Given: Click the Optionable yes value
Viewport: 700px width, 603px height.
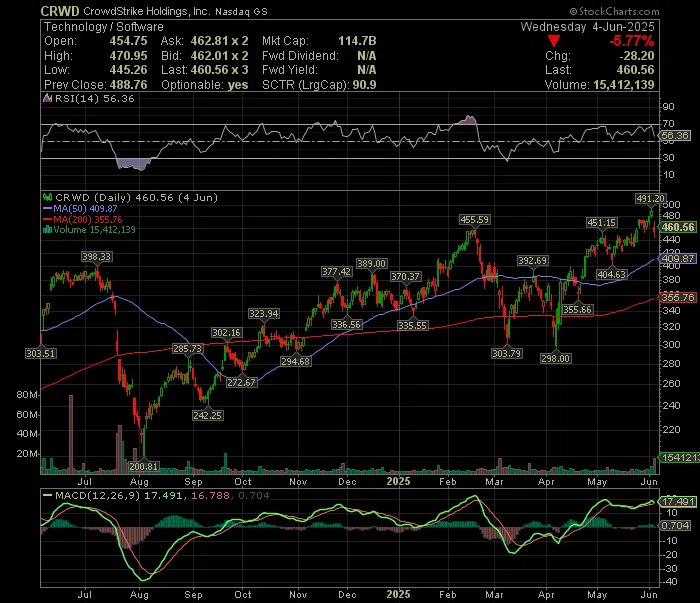Looking at the screenshot, I should (x=238, y=85).
